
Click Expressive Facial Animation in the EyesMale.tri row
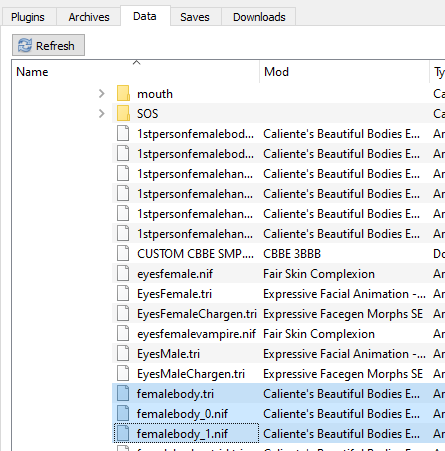pyautogui.click(x=345, y=354)
